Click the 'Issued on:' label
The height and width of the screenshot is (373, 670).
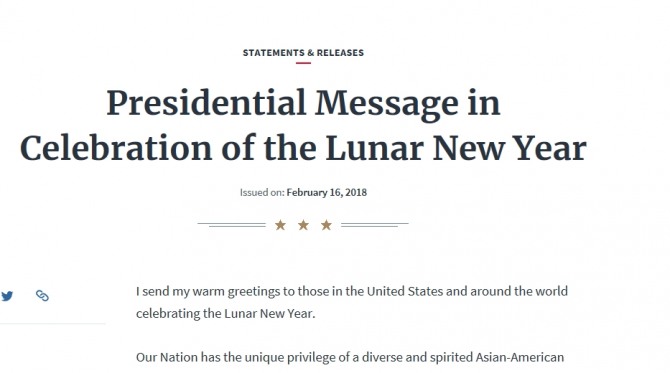click(262, 192)
